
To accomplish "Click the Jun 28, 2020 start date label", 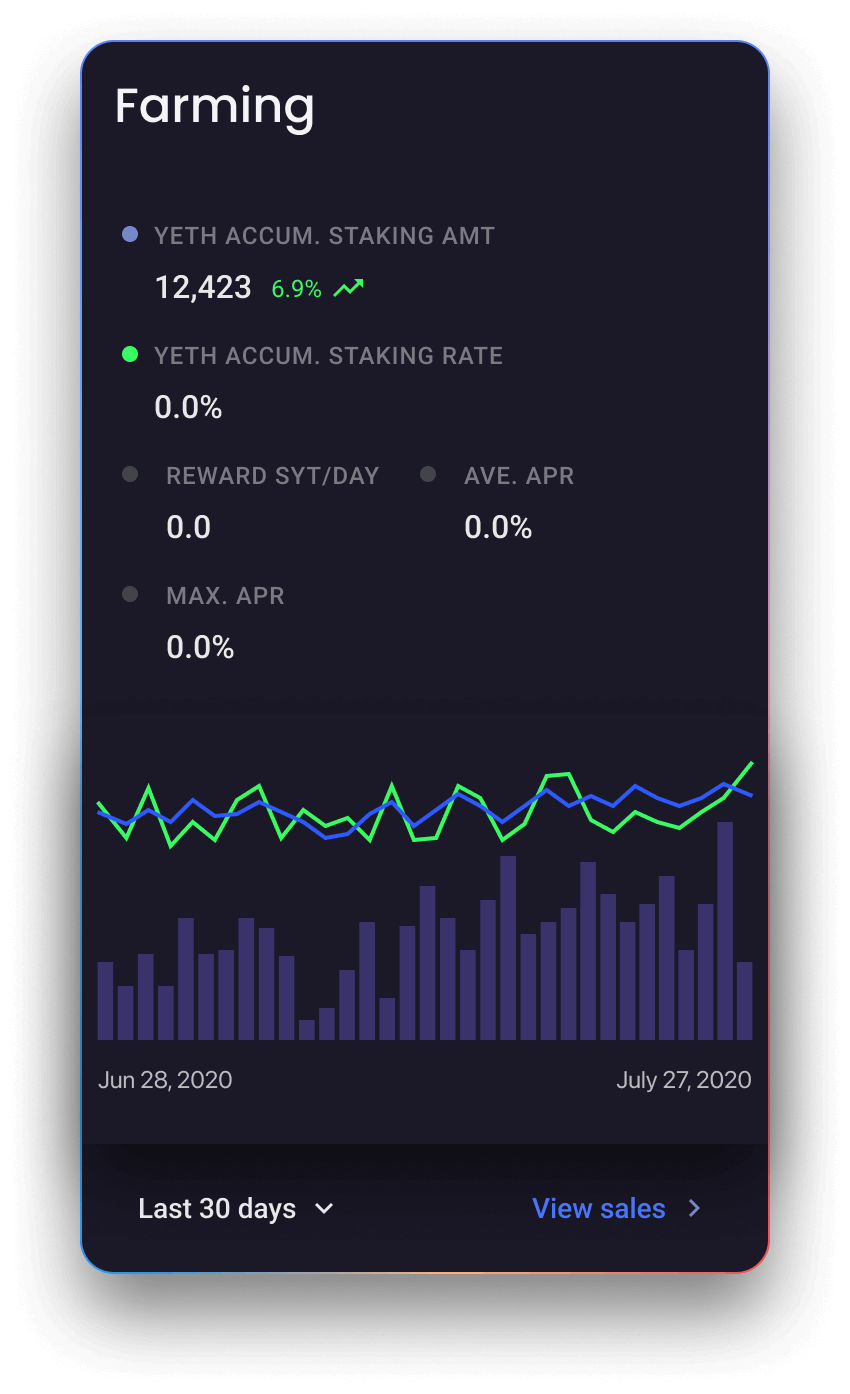I will pos(165,1080).
